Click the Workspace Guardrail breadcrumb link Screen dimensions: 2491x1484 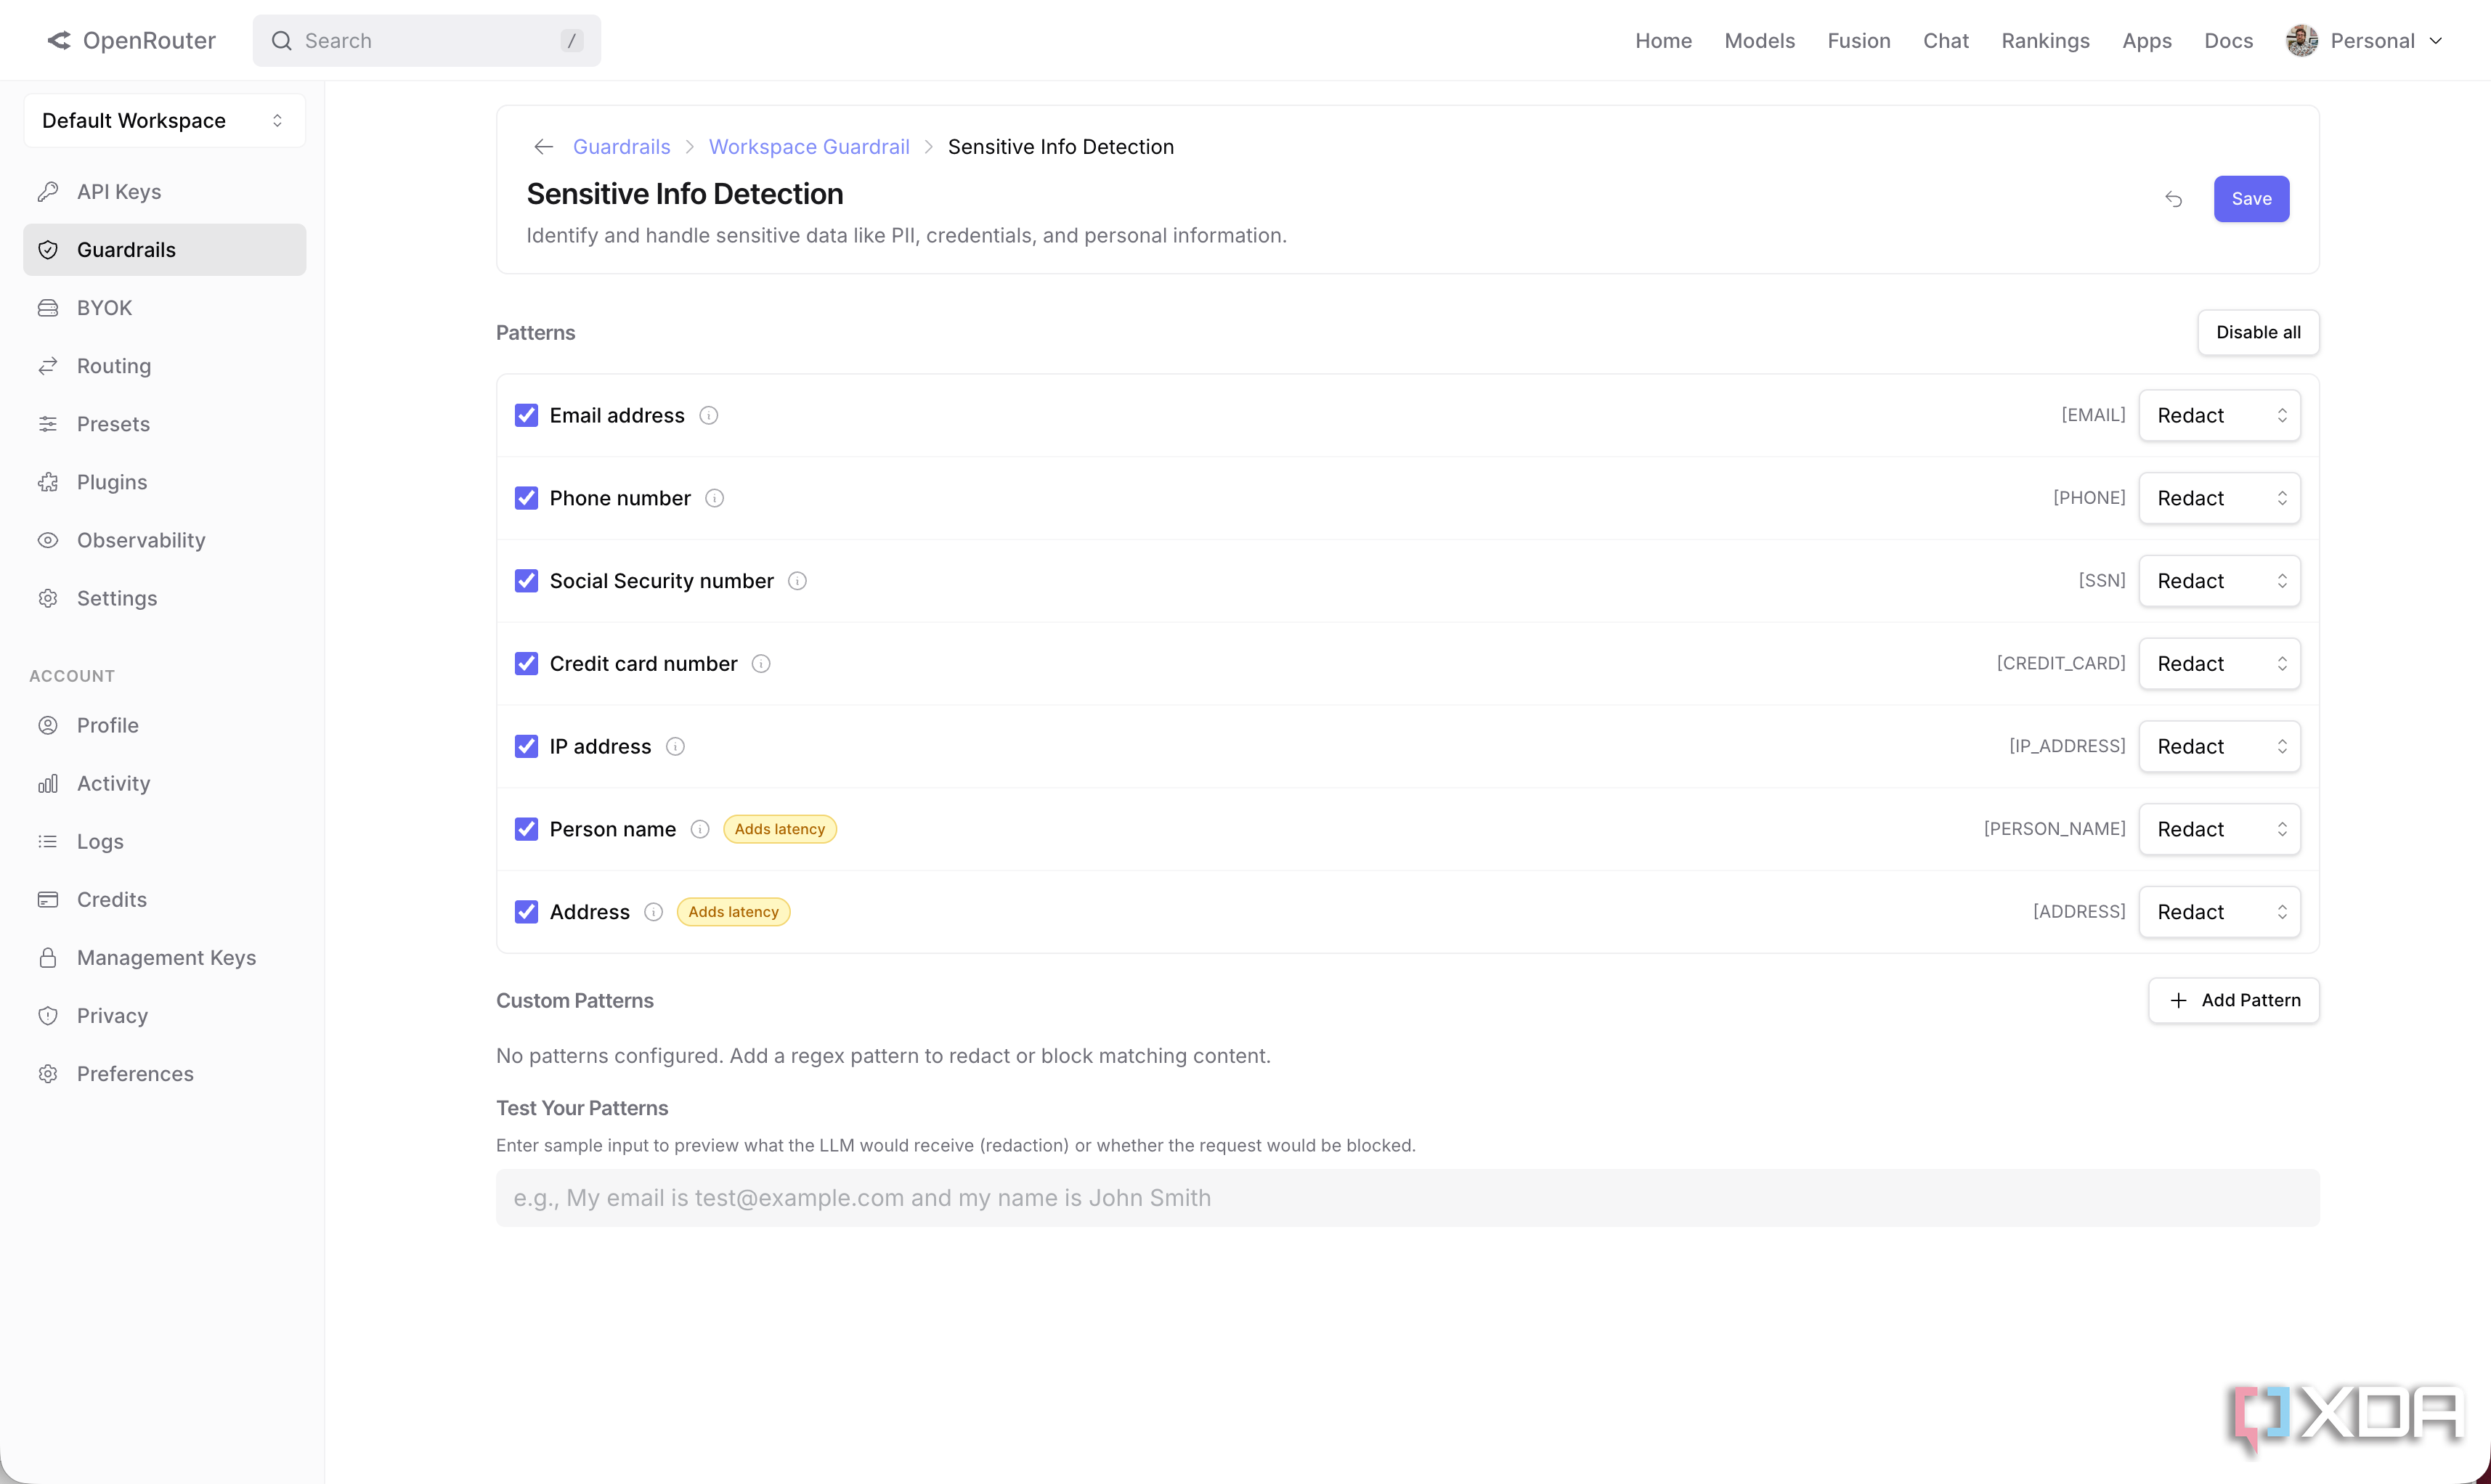[808, 147]
